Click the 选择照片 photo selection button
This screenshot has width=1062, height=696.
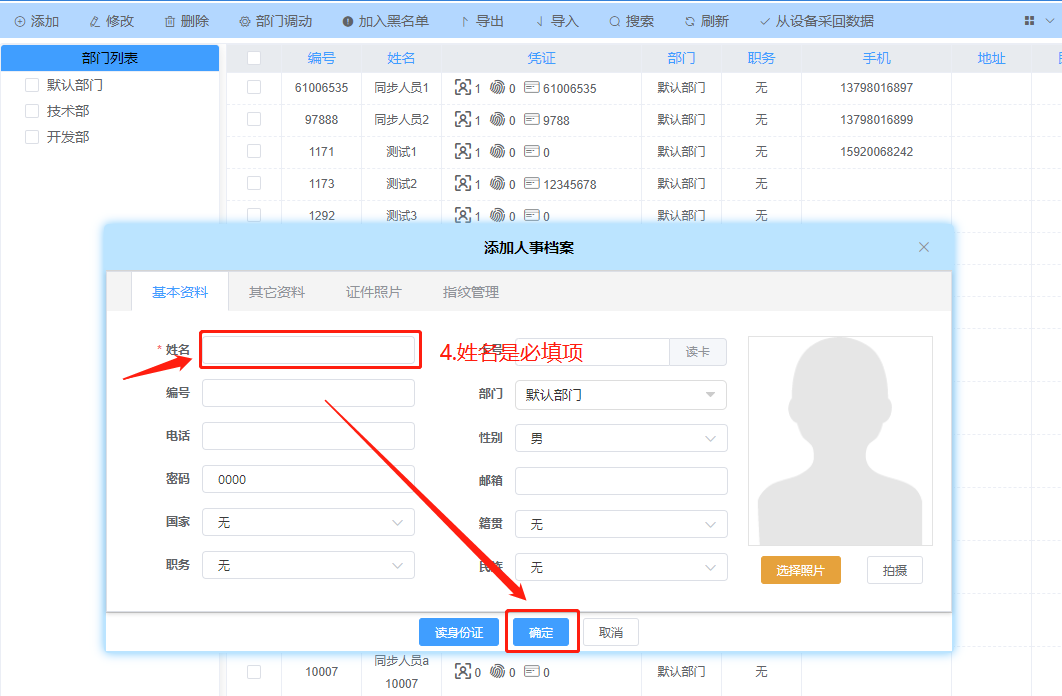(x=800, y=569)
